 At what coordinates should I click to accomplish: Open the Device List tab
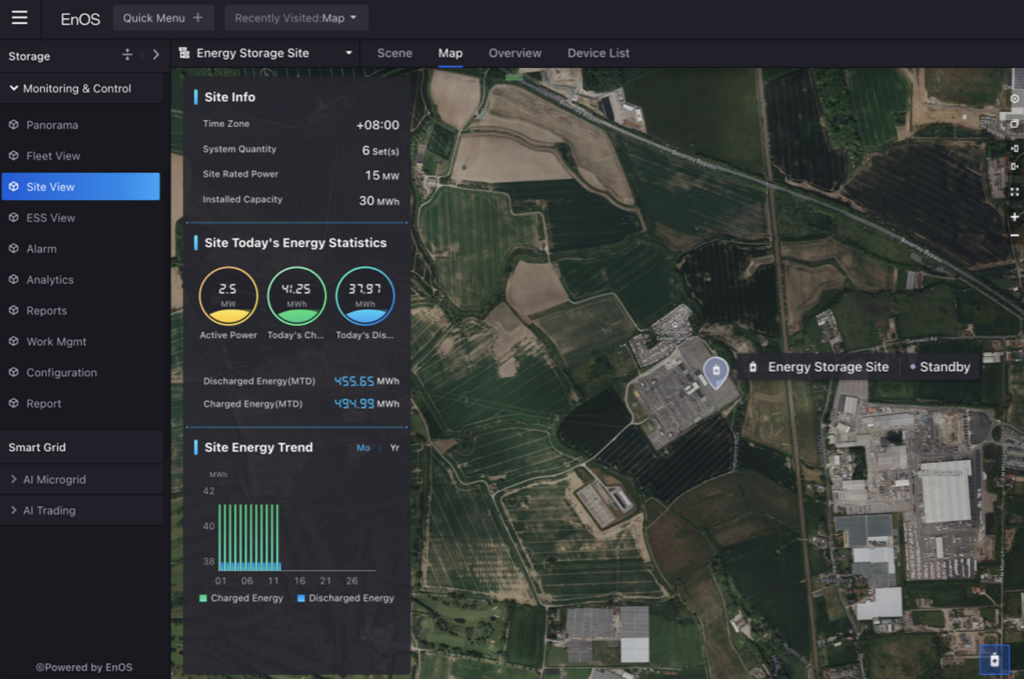coord(598,53)
